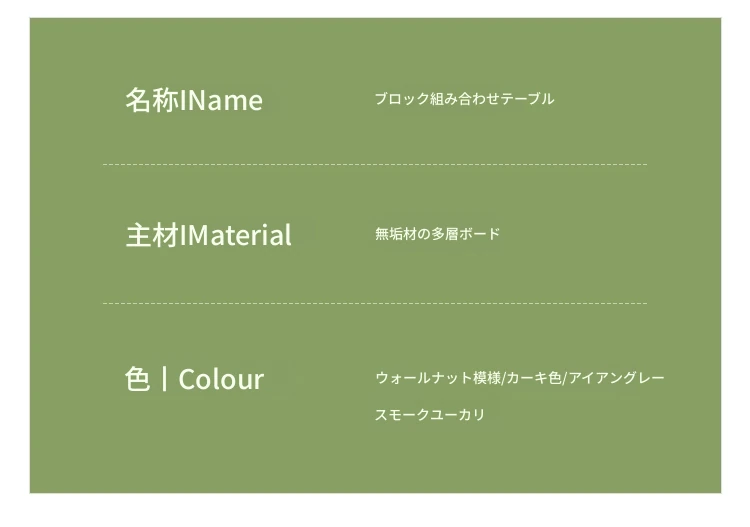Click the ボード word in the material value
The width and height of the screenshot is (750, 527).
click(480, 234)
